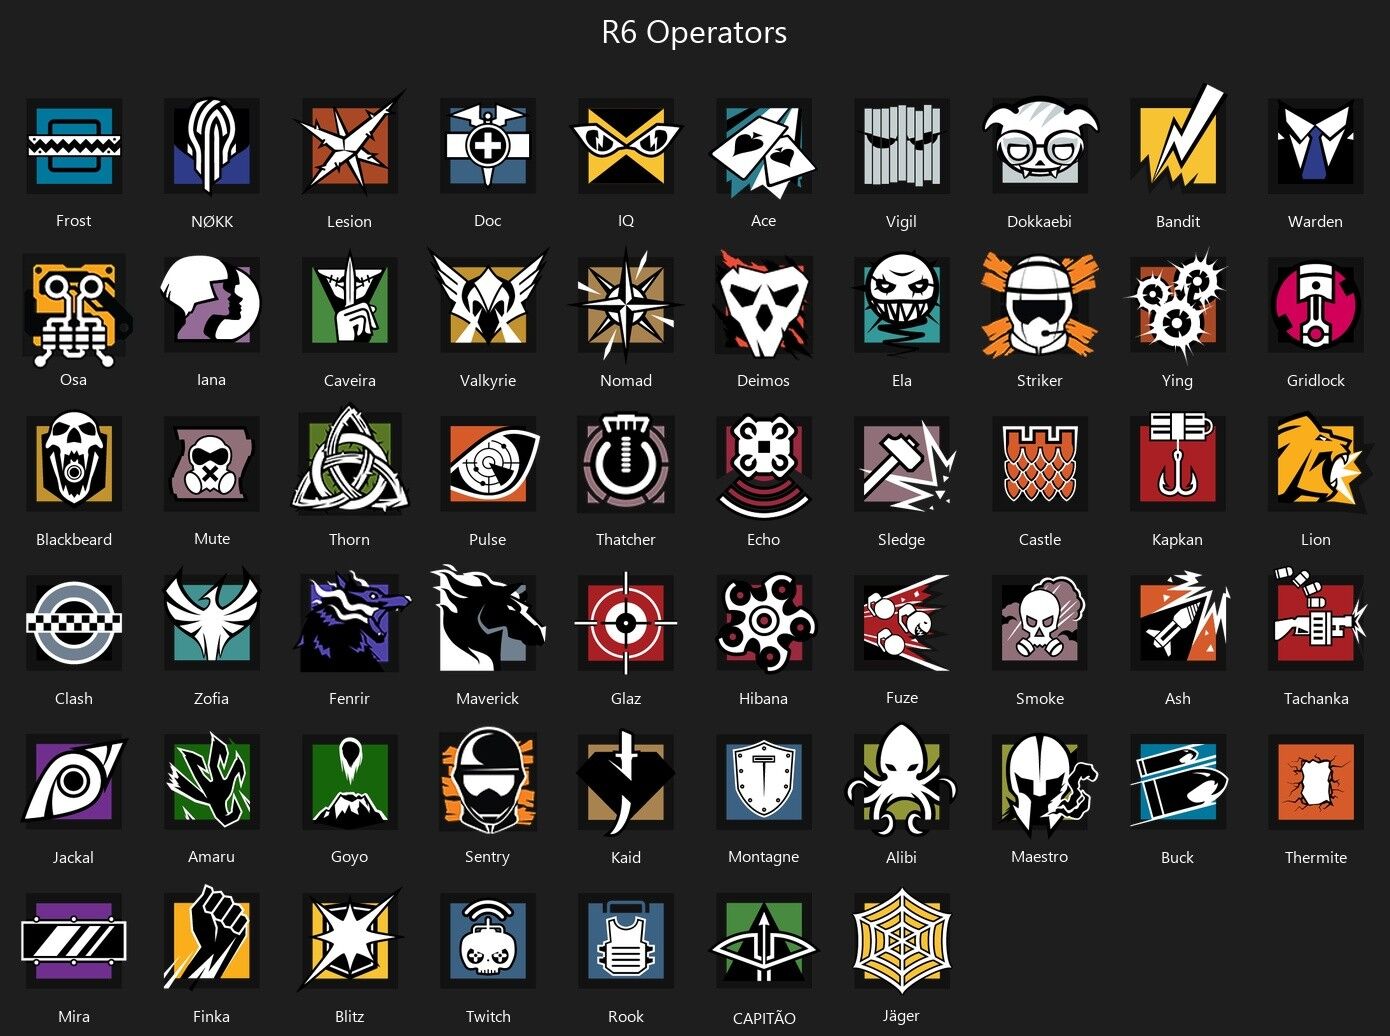1390x1036 pixels.
Task: Pick the Alibi octopus icon
Action: point(901,780)
